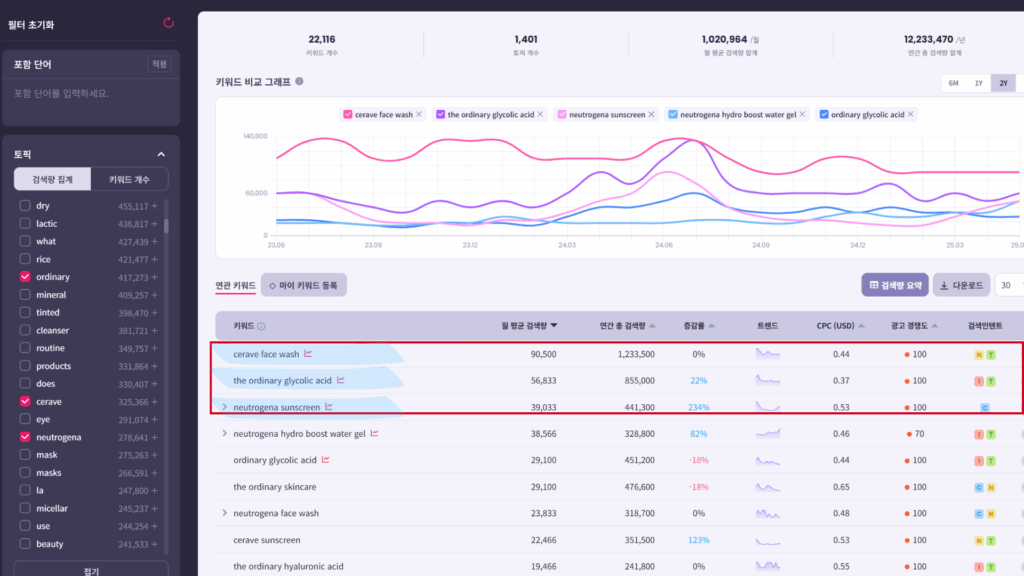Click trend chart icon next to cerave face wash
Screen dimensions: 1024x576
coord(309,354)
